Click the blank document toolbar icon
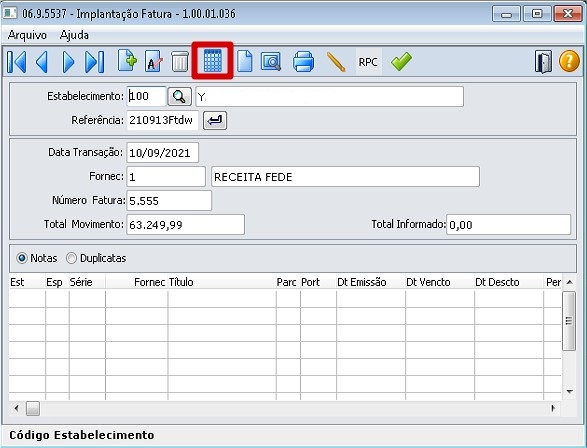Image resolution: width=587 pixels, height=448 pixels. (245, 61)
